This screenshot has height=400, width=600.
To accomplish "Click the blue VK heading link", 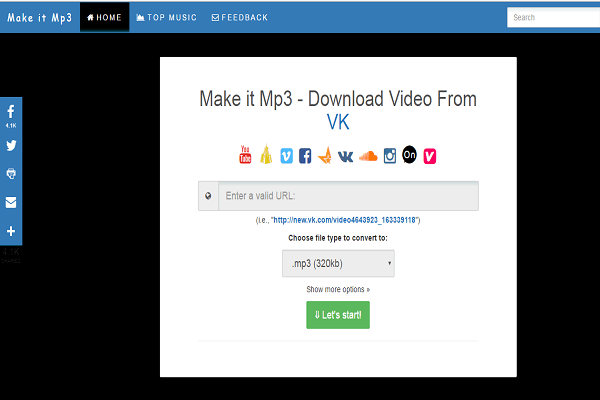I will pos(338,122).
